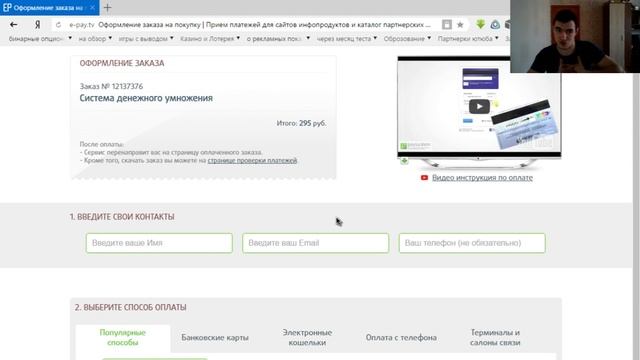
Task: Expand the на обзор bookmarks folder
Action: click(95, 38)
